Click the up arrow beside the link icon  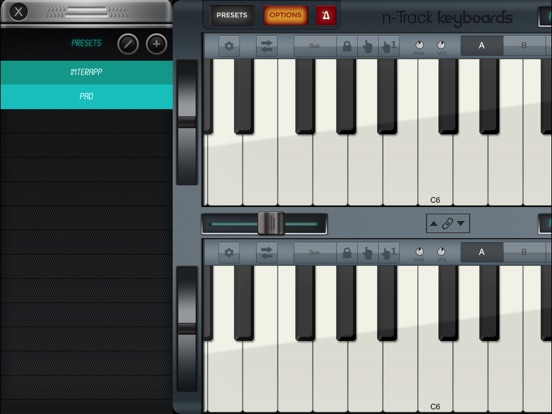click(434, 224)
